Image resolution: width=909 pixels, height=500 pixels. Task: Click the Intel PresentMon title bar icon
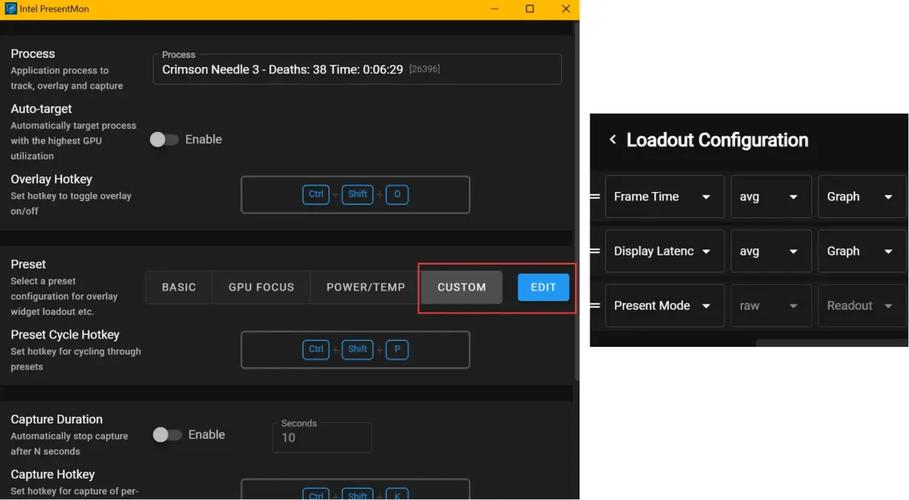point(11,9)
